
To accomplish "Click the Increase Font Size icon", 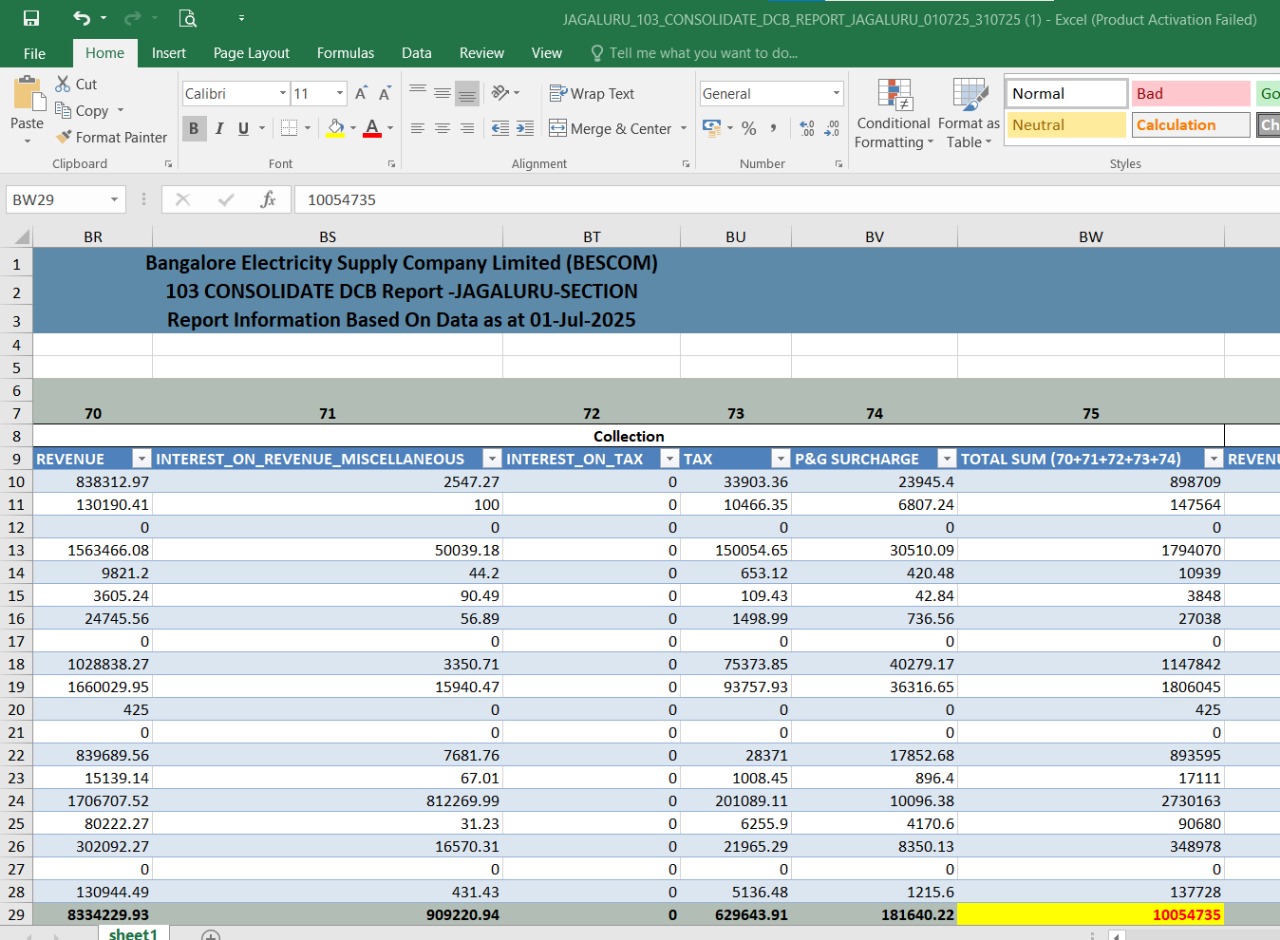I will (362, 94).
